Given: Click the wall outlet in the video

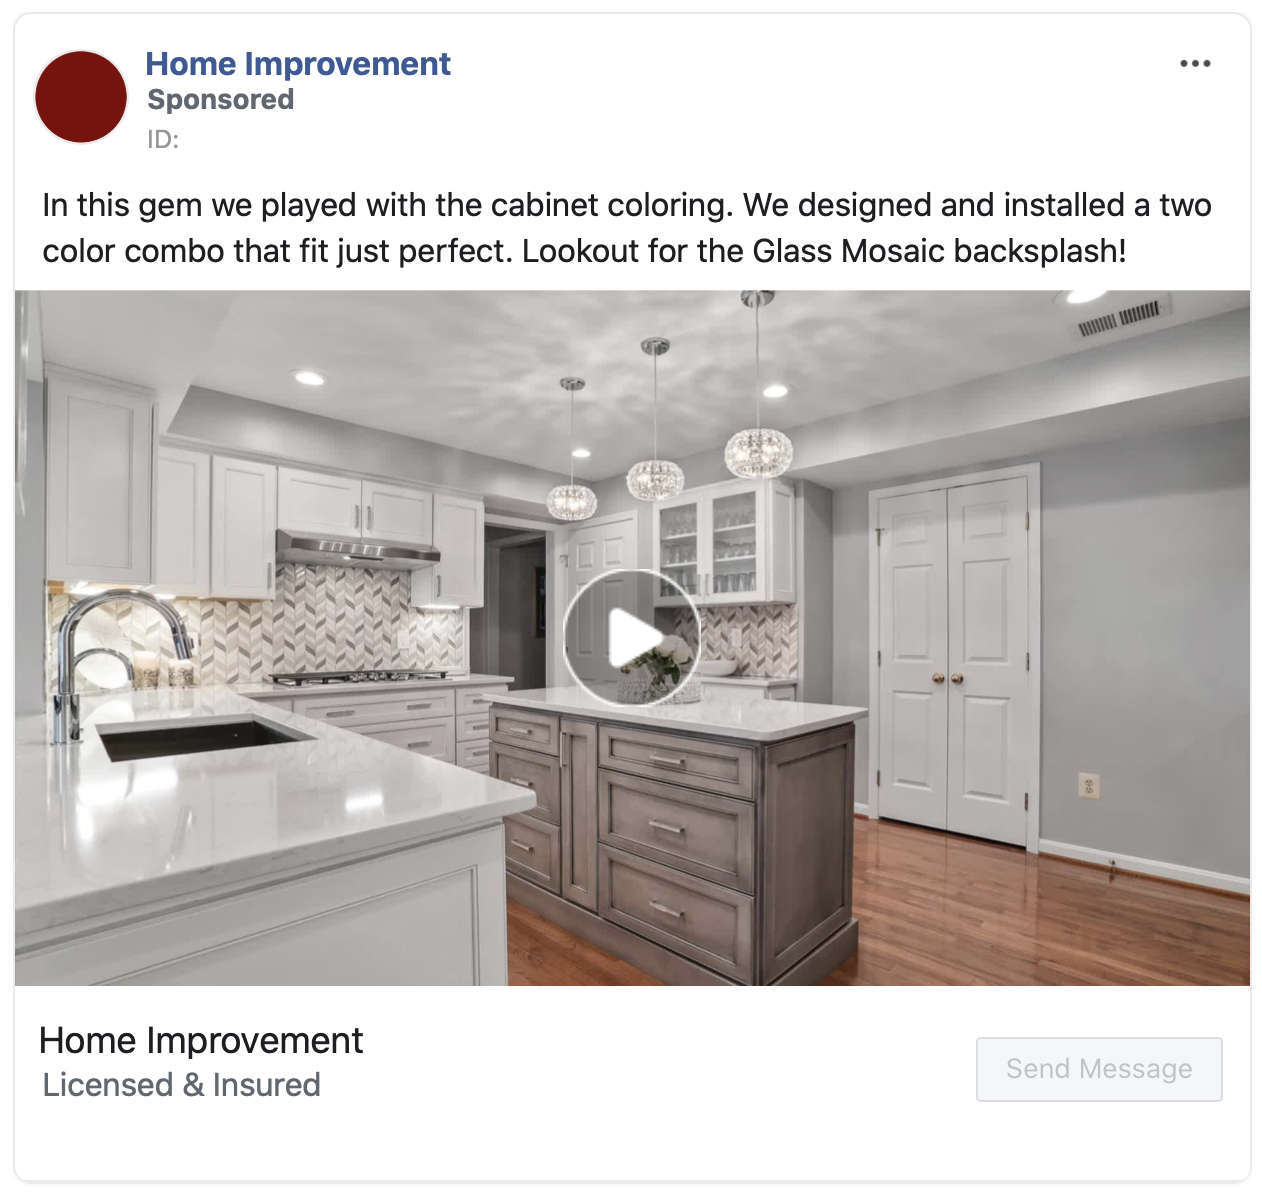Looking at the screenshot, I should tap(1088, 786).
